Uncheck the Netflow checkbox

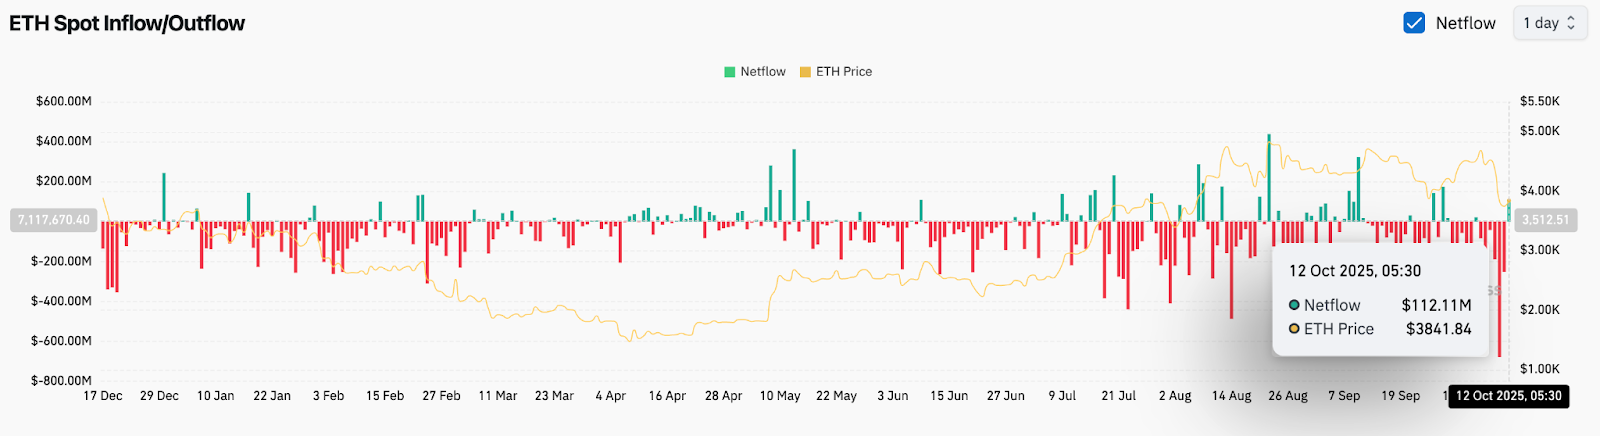[1414, 23]
